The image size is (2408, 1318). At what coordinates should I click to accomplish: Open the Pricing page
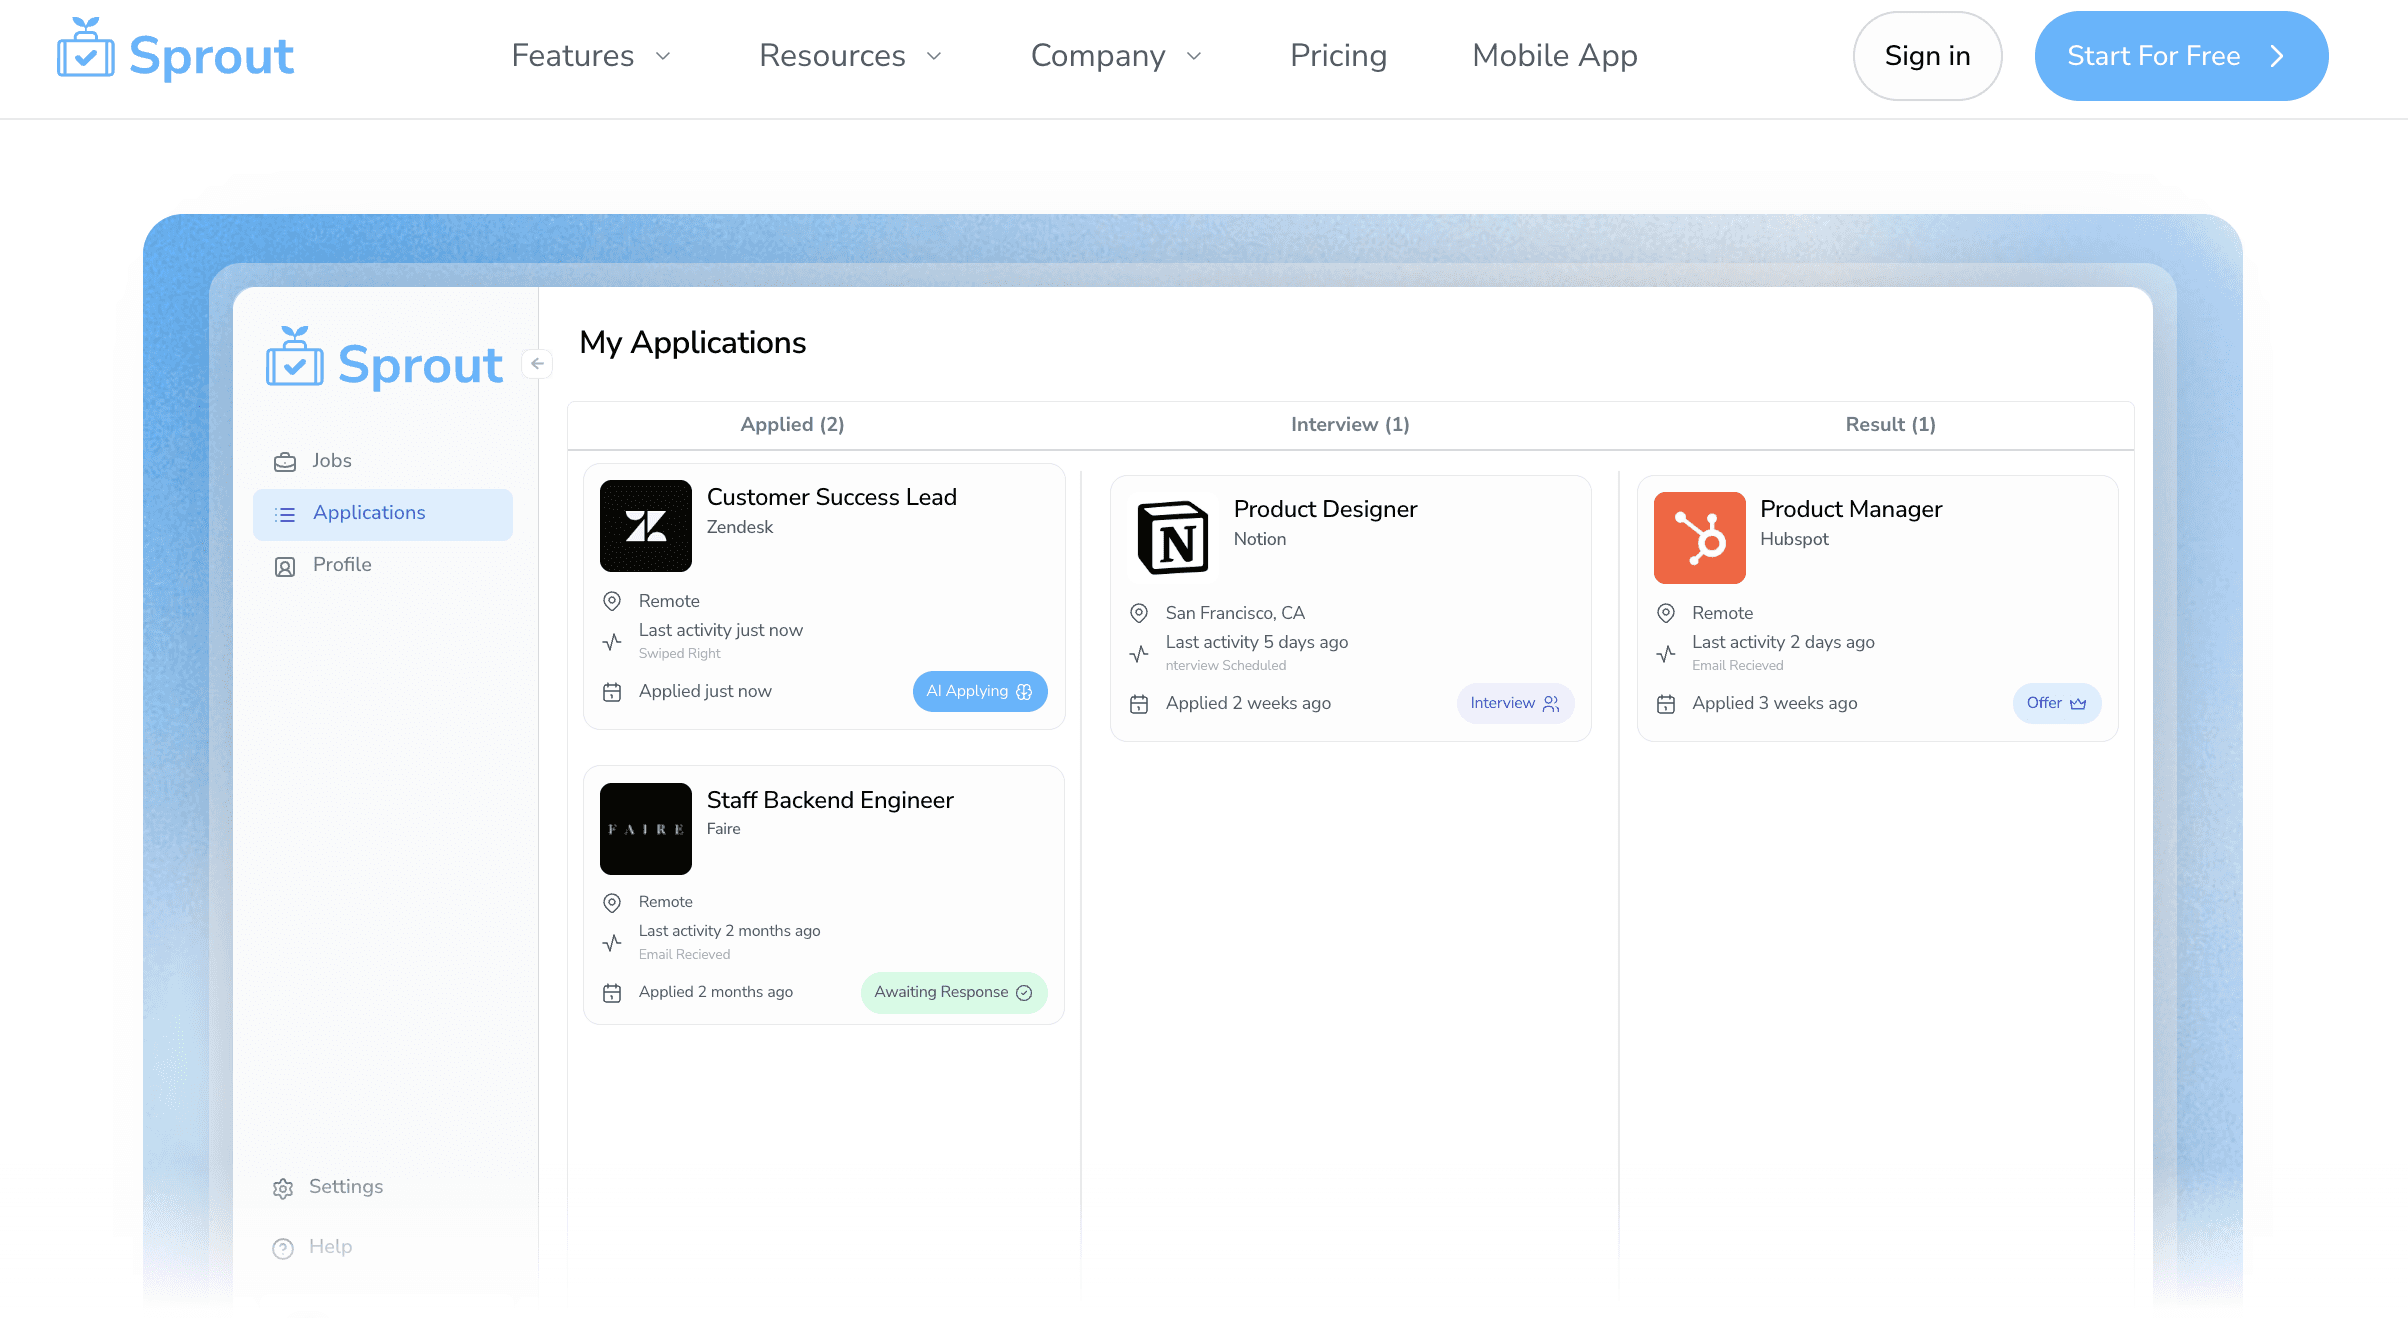pos(1338,56)
